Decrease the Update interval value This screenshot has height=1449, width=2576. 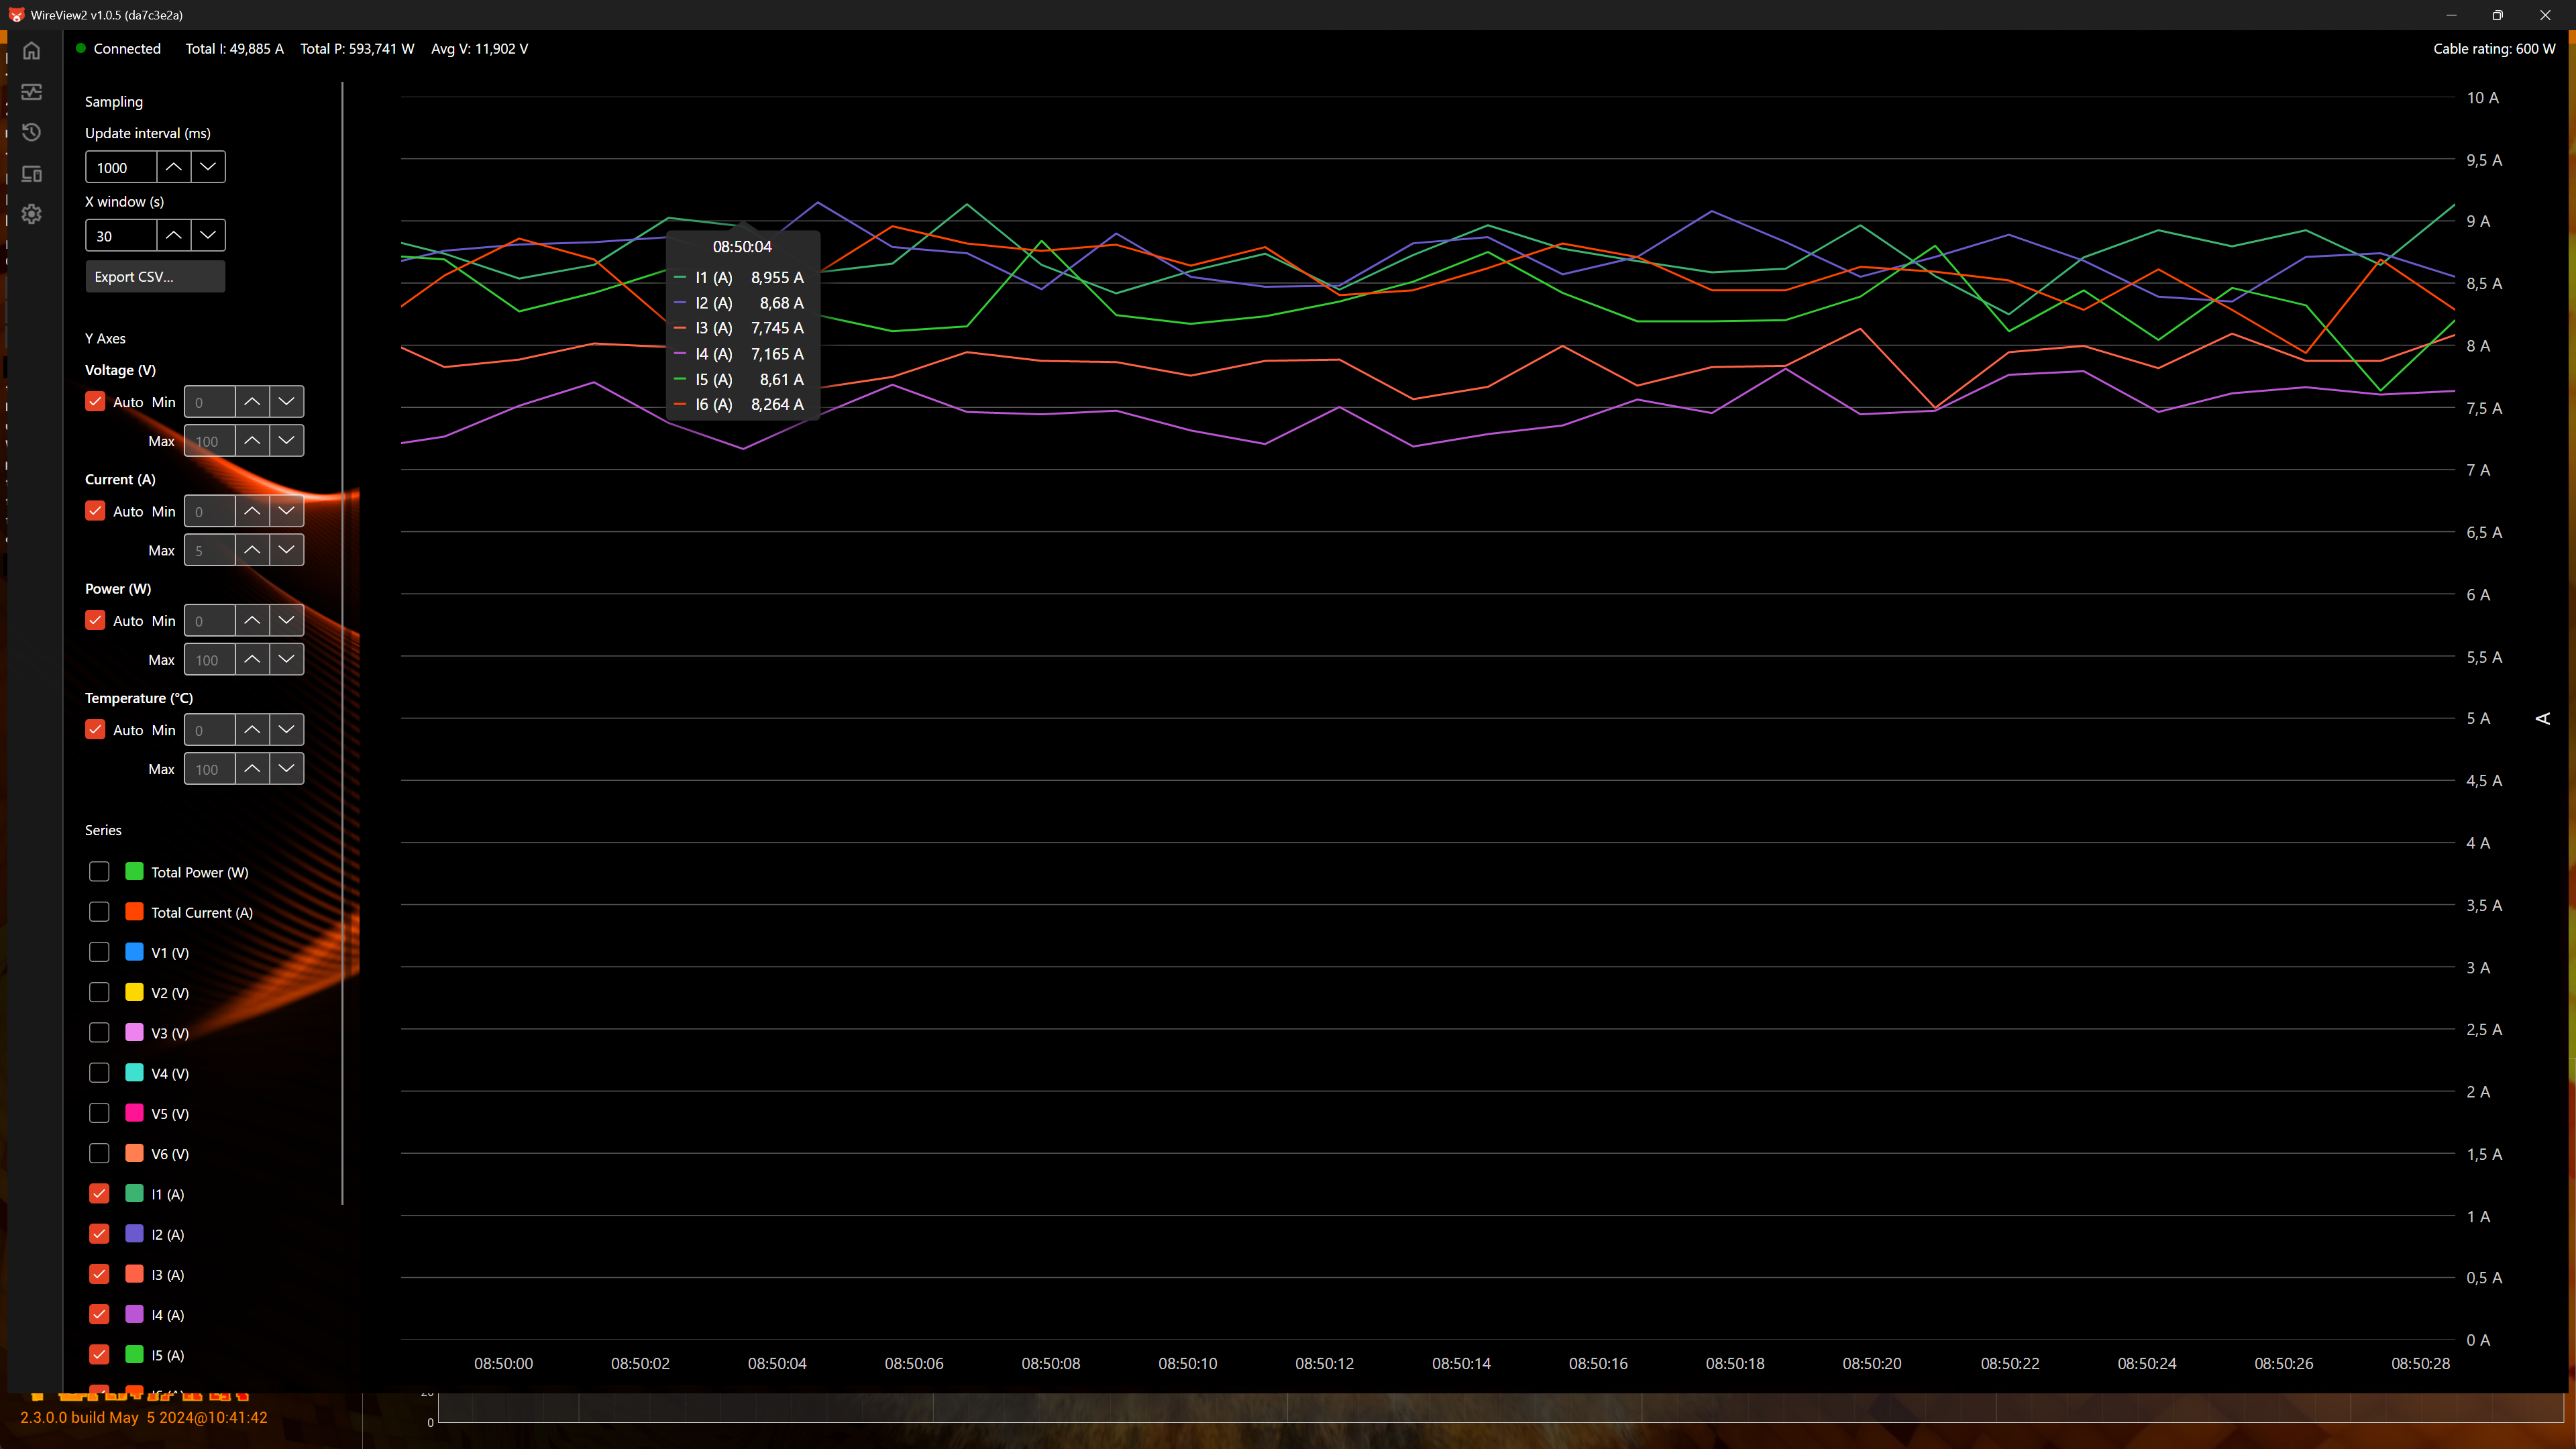coord(208,167)
